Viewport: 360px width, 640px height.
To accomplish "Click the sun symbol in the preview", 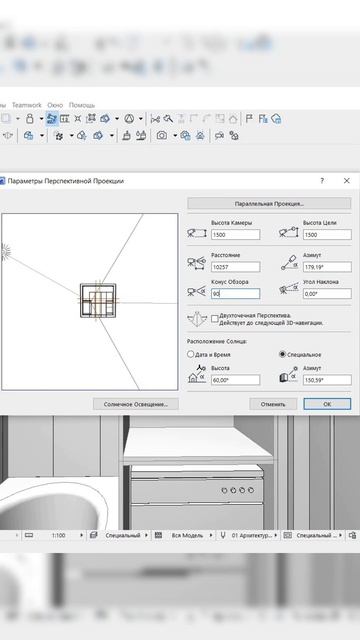I will (5, 252).
